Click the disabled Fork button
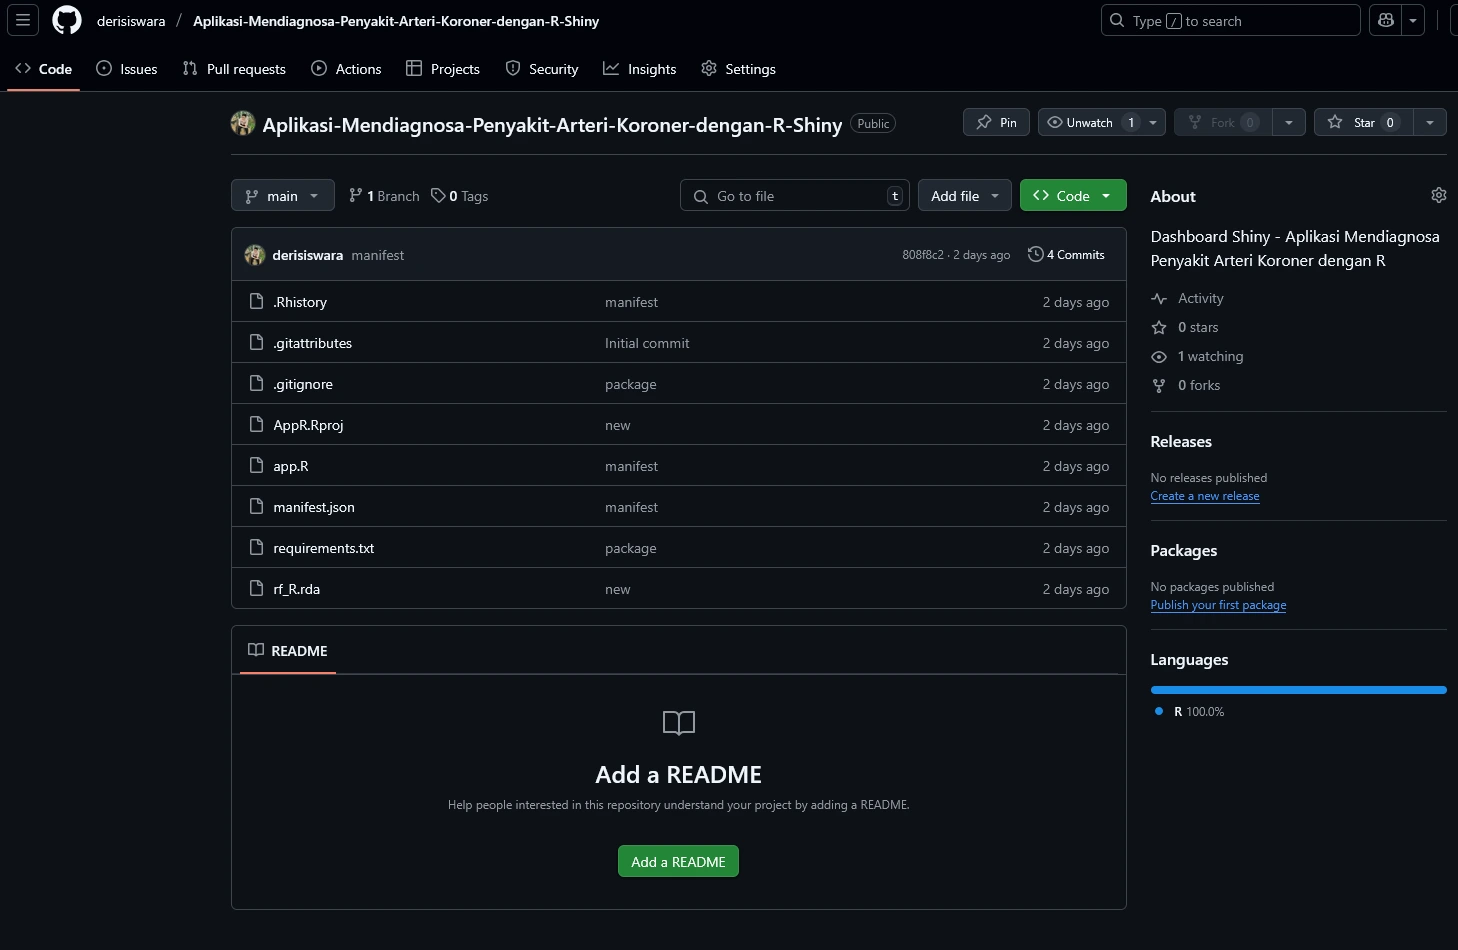Image resolution: width=1458 pixels, height=950 pixels. point(1224,122)
